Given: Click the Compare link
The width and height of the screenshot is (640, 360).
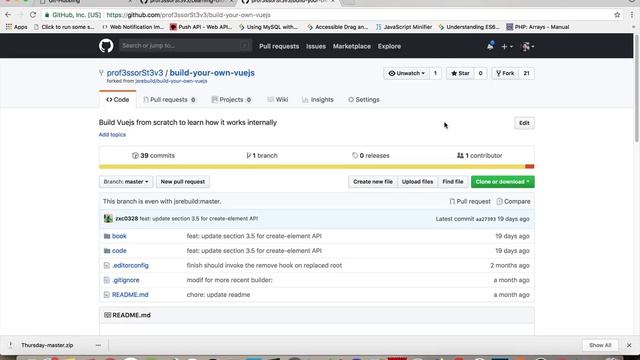Looking at the screenshot, I should tap(513, 201).
